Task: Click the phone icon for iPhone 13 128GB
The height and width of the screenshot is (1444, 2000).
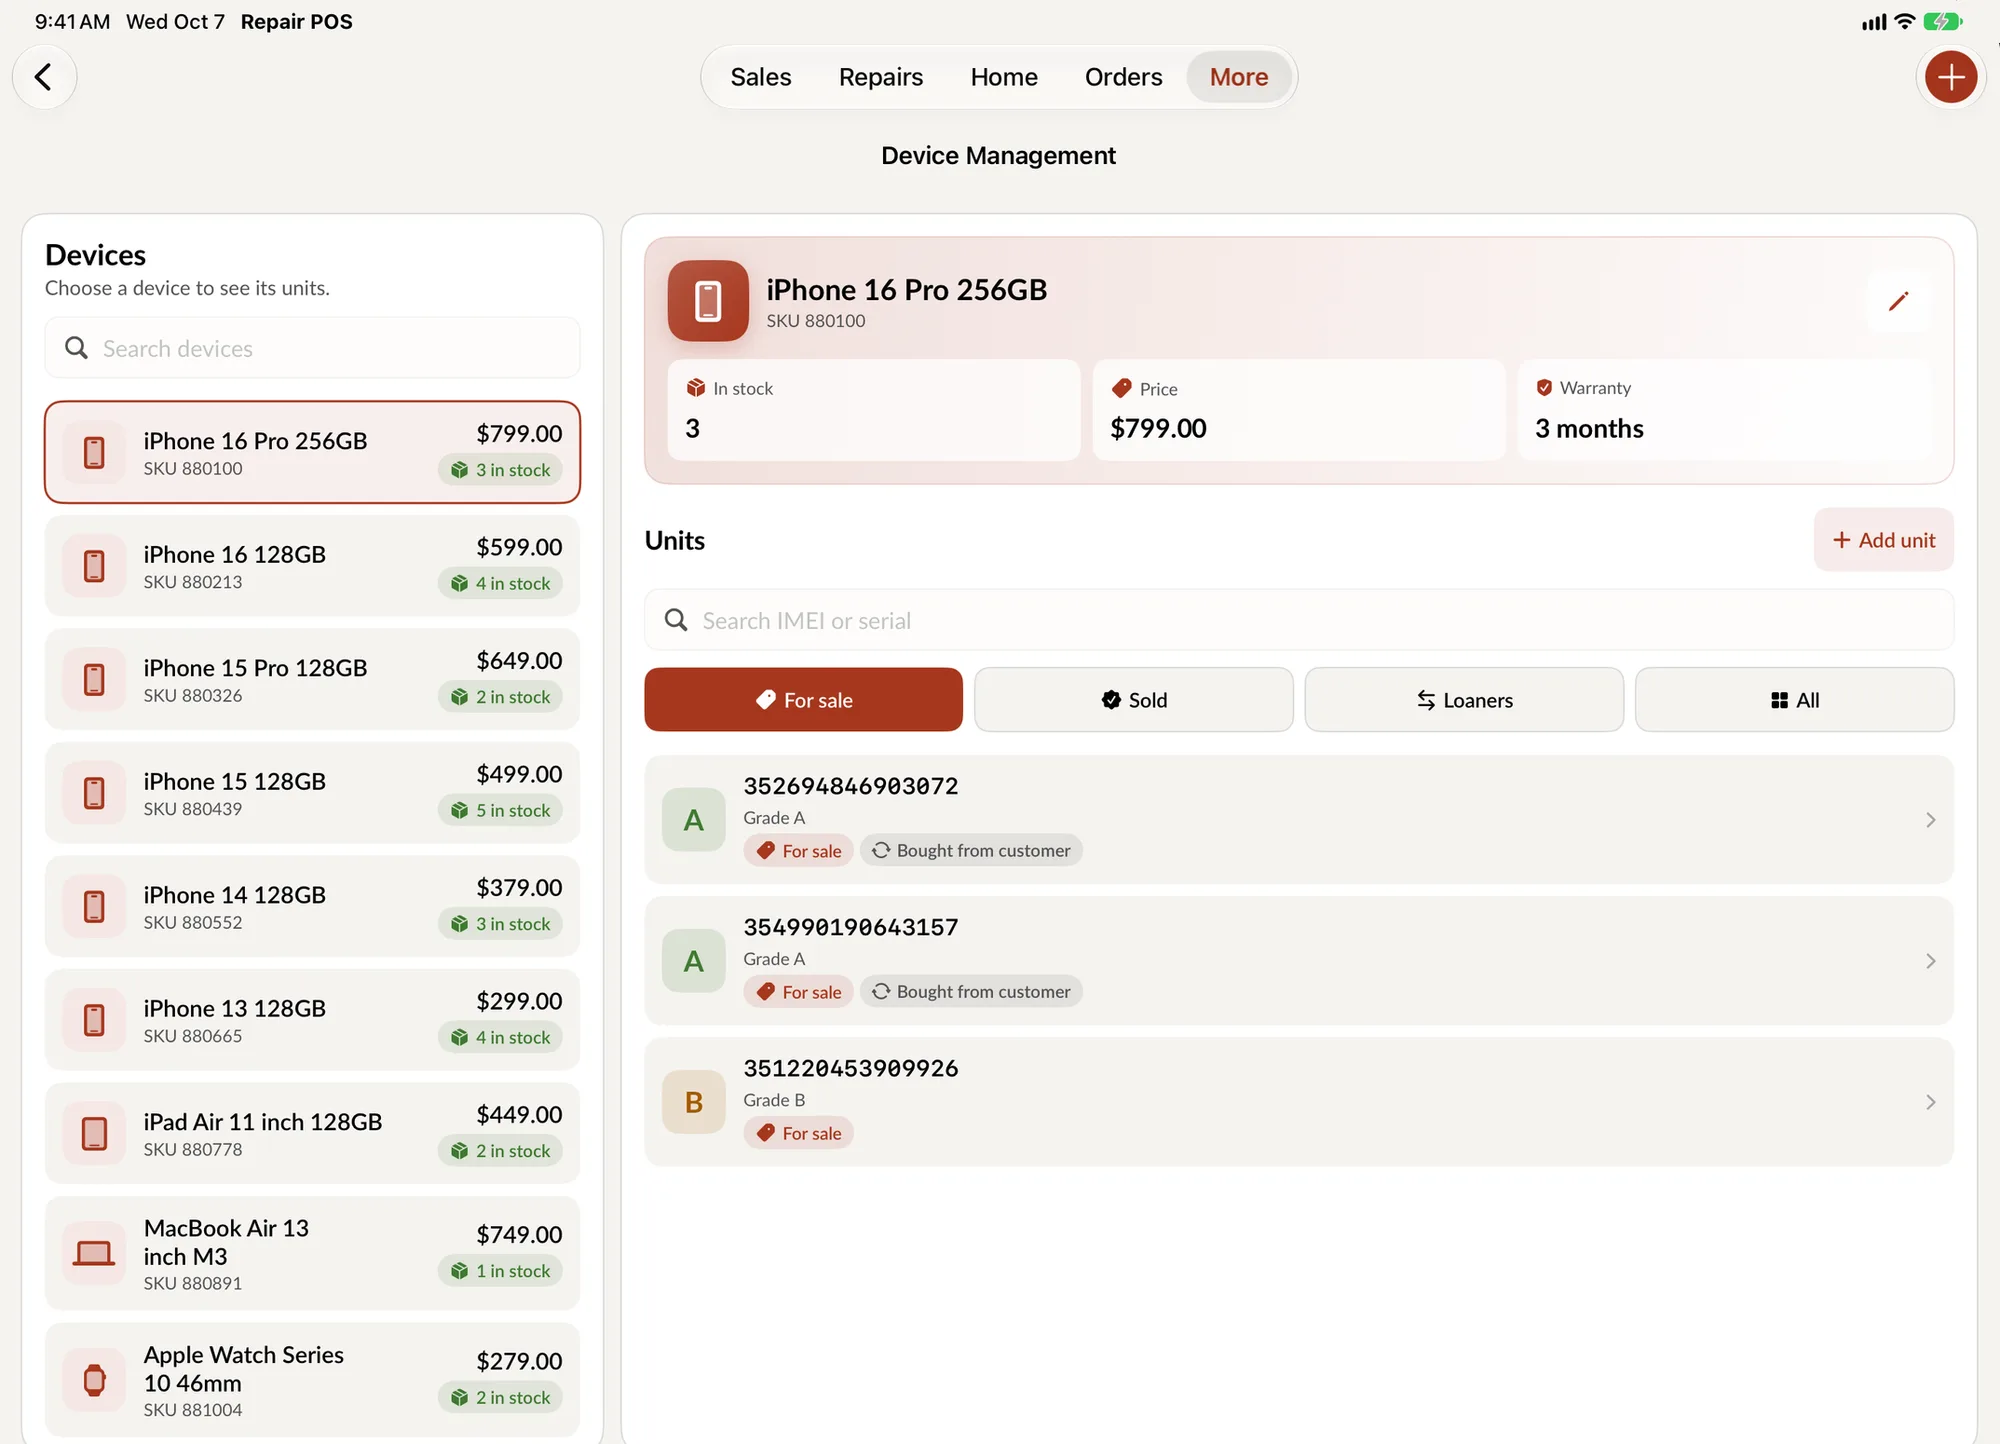Action: click(x=94, y=1020)
